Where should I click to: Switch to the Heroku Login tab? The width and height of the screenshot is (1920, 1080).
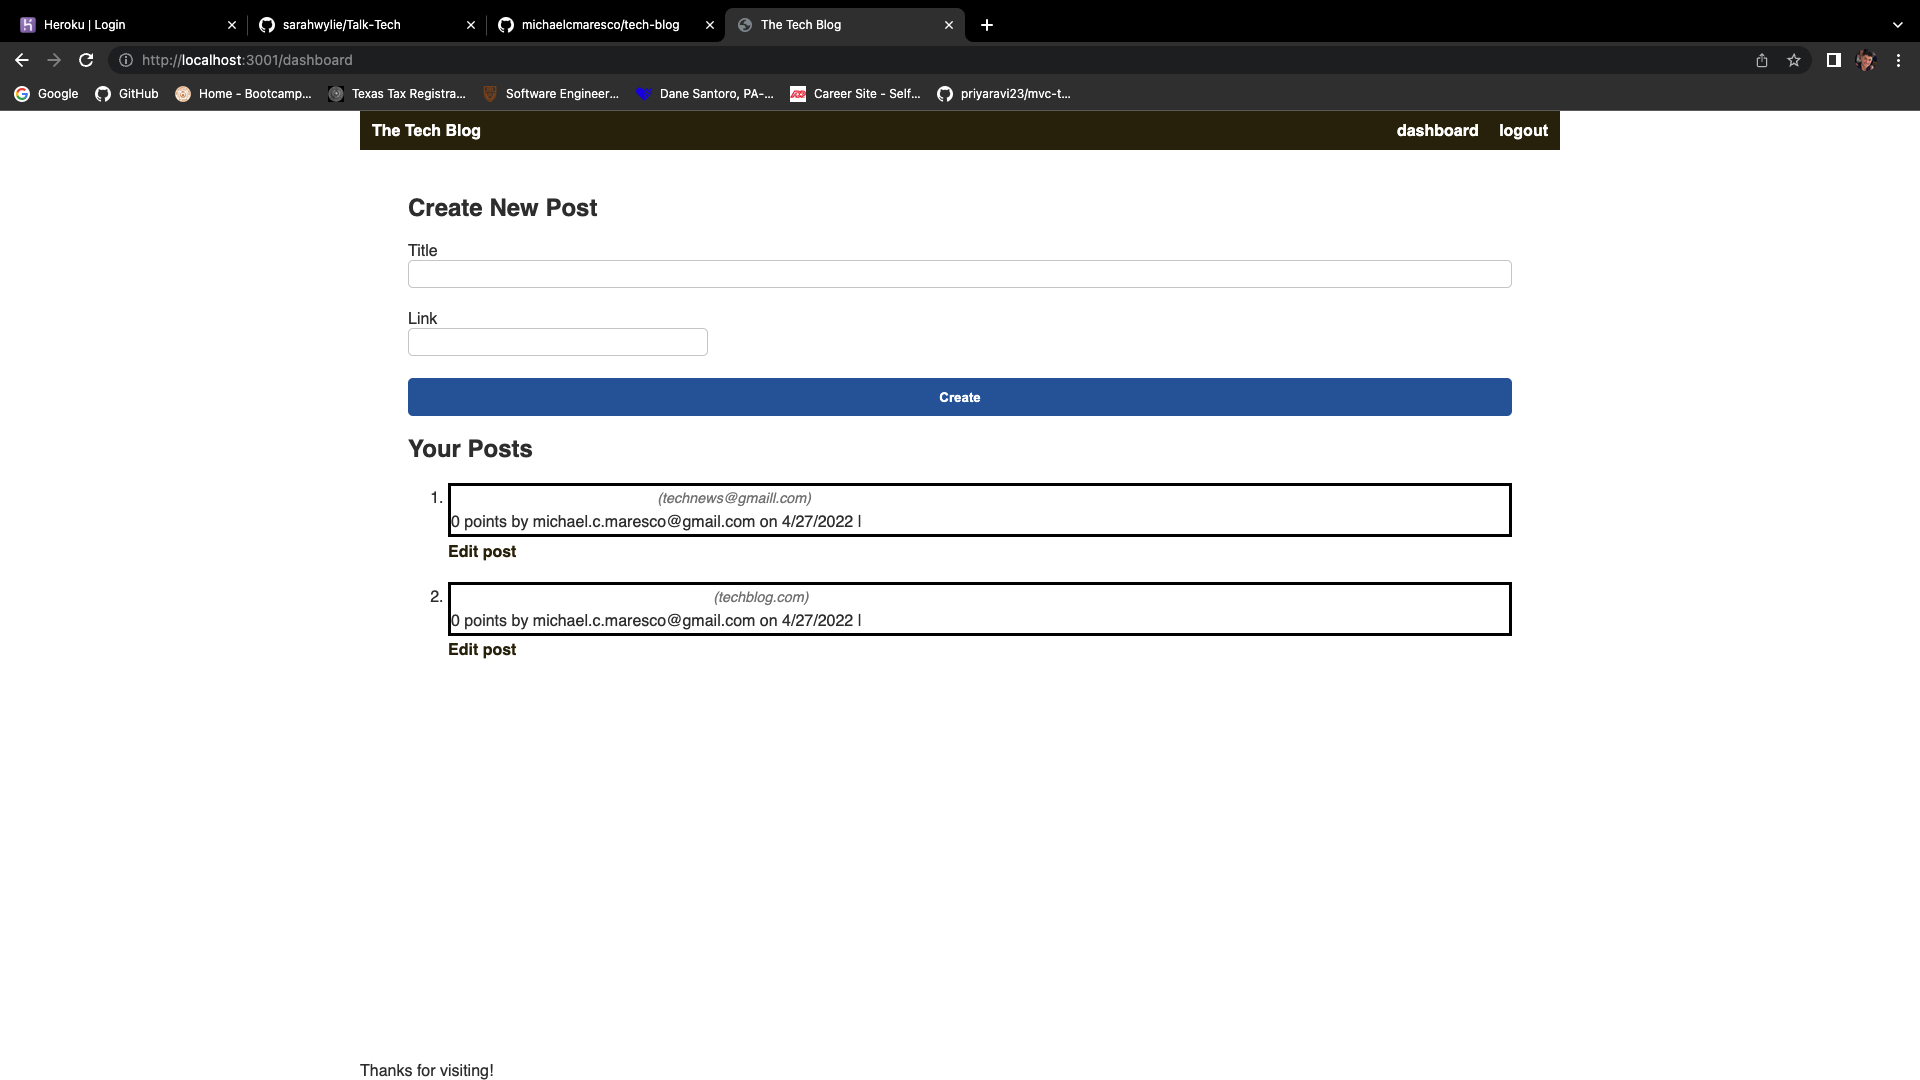click(120, 25)
